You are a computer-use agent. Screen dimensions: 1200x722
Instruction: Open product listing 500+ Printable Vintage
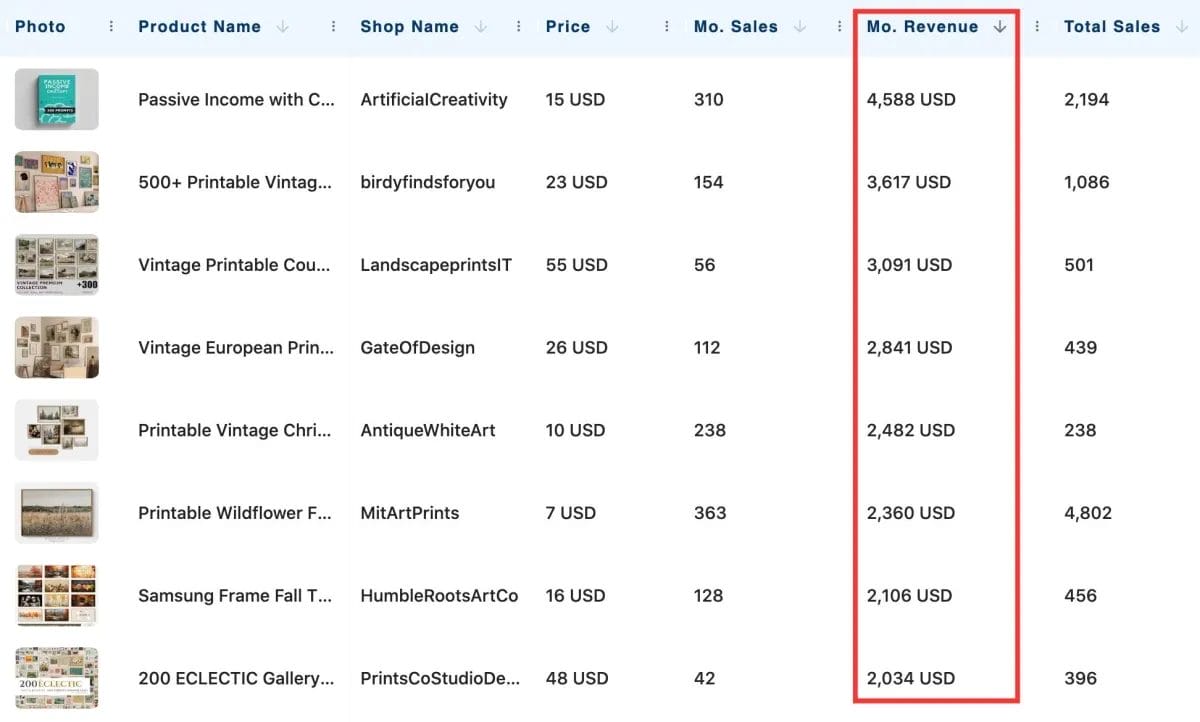pyautogui.click(x=237, y=182)
